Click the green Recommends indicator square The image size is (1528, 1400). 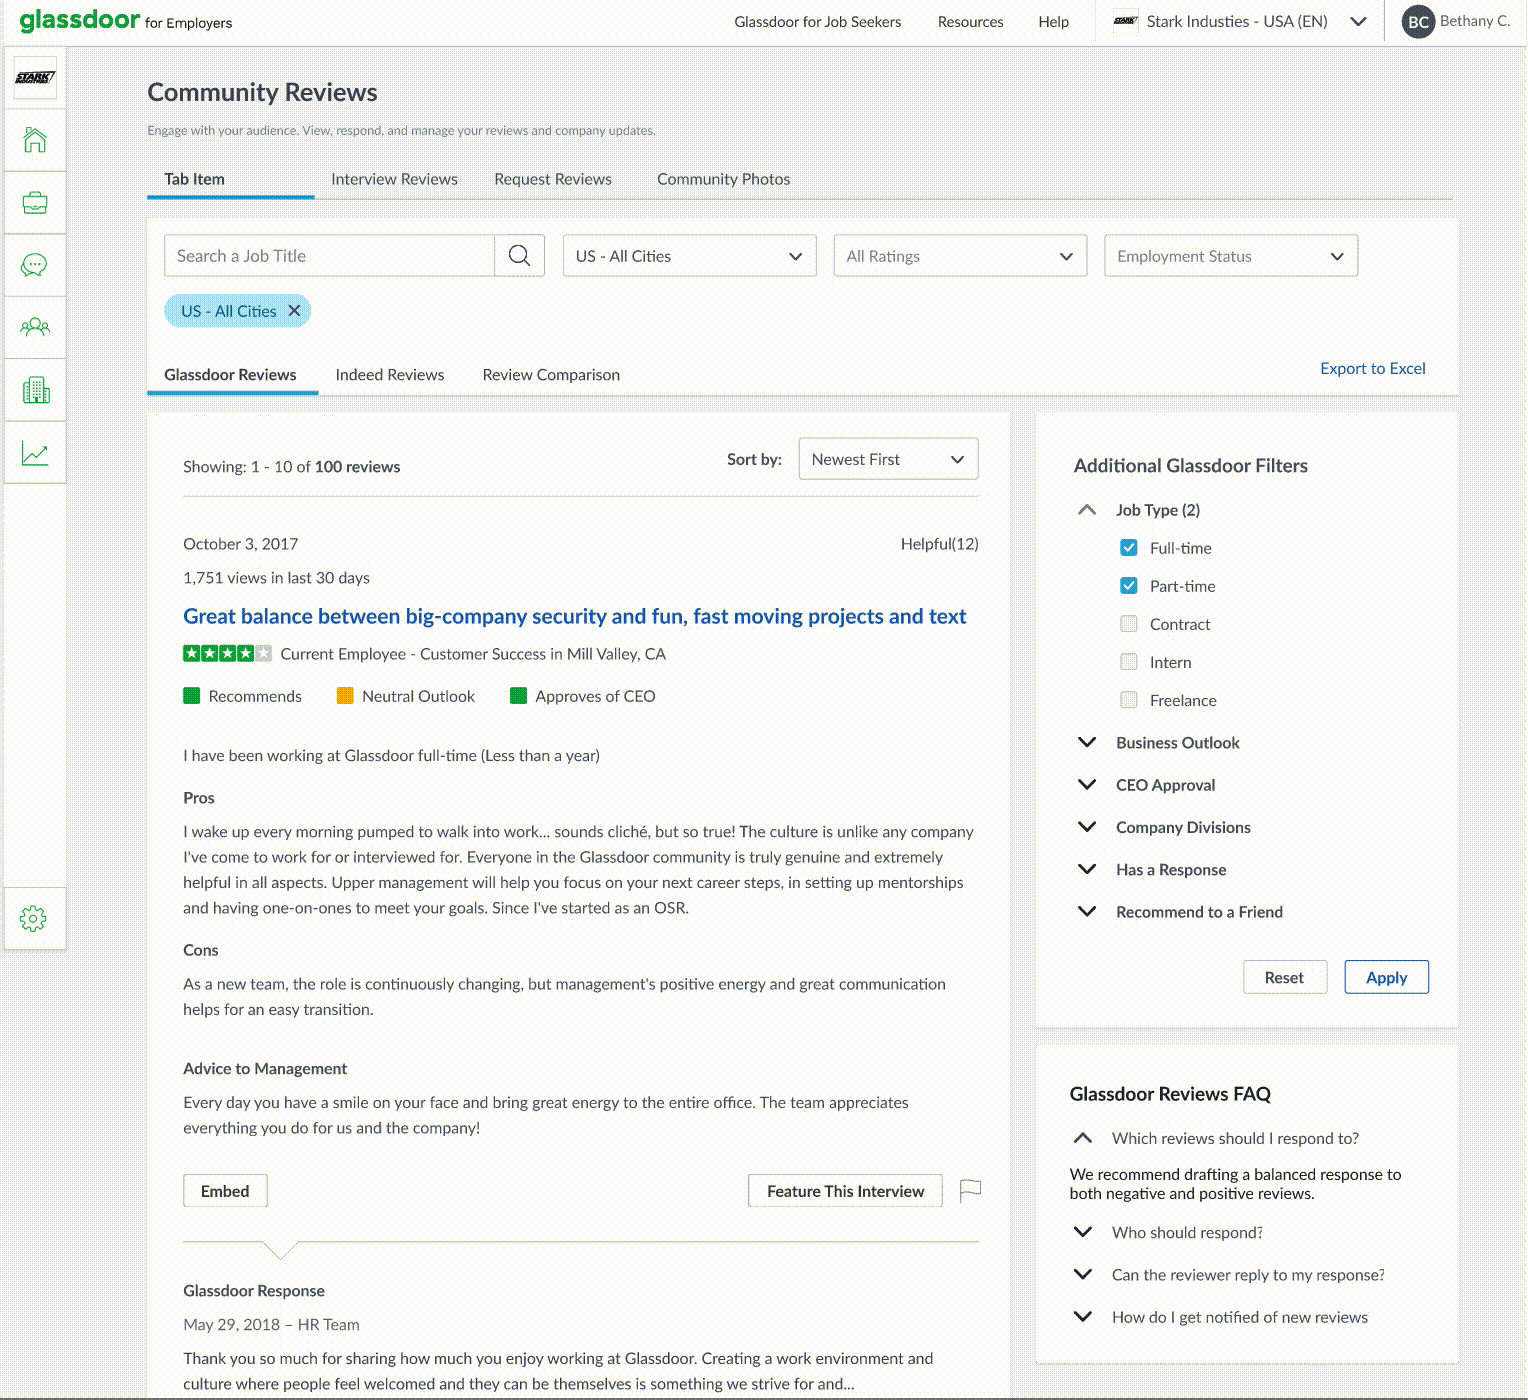(x=192, y=696)
